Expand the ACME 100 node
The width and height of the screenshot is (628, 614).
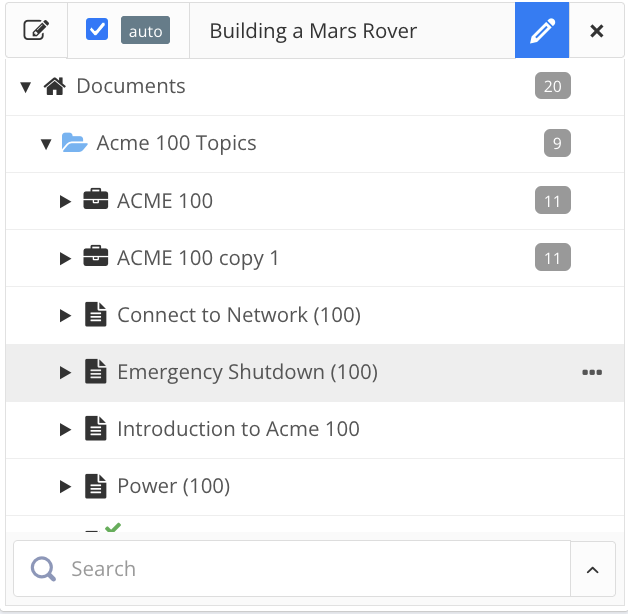pyautogui.click(x=65, y=201)
